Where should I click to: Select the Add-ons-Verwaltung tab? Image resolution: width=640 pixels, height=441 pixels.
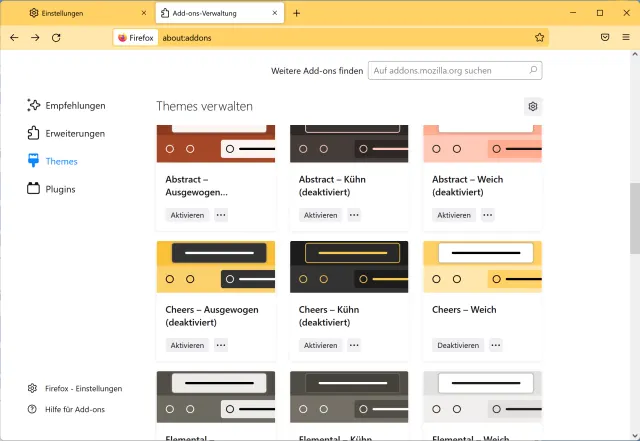[x=220, y=13]
